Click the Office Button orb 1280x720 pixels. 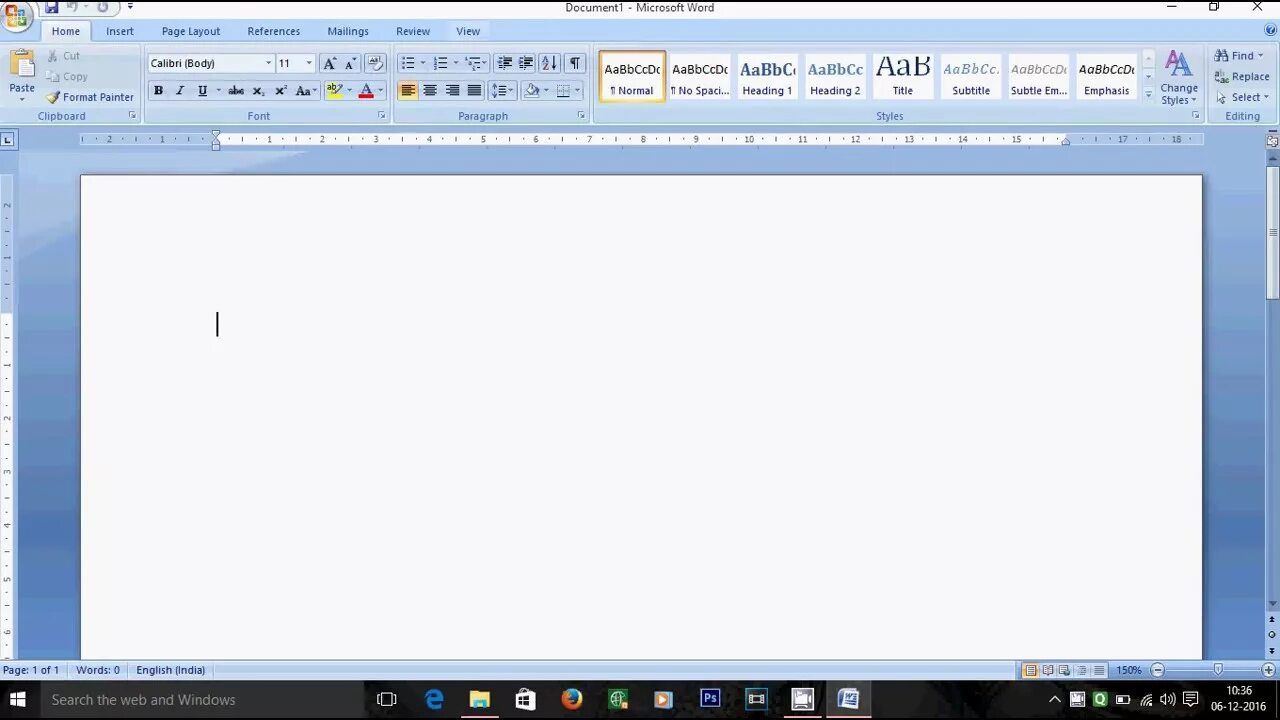click(17, 15)
